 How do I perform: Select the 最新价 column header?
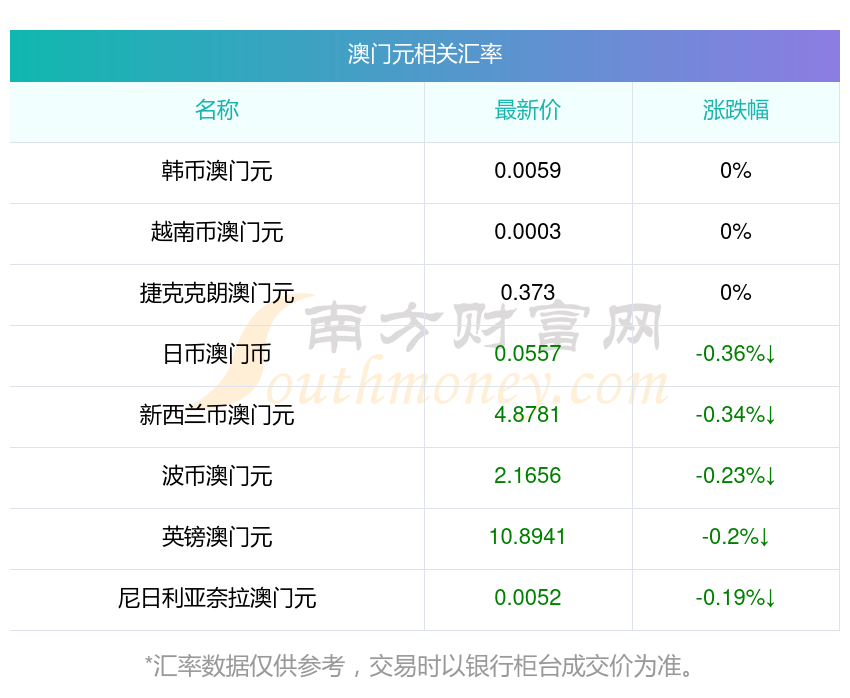click(527, 110)
